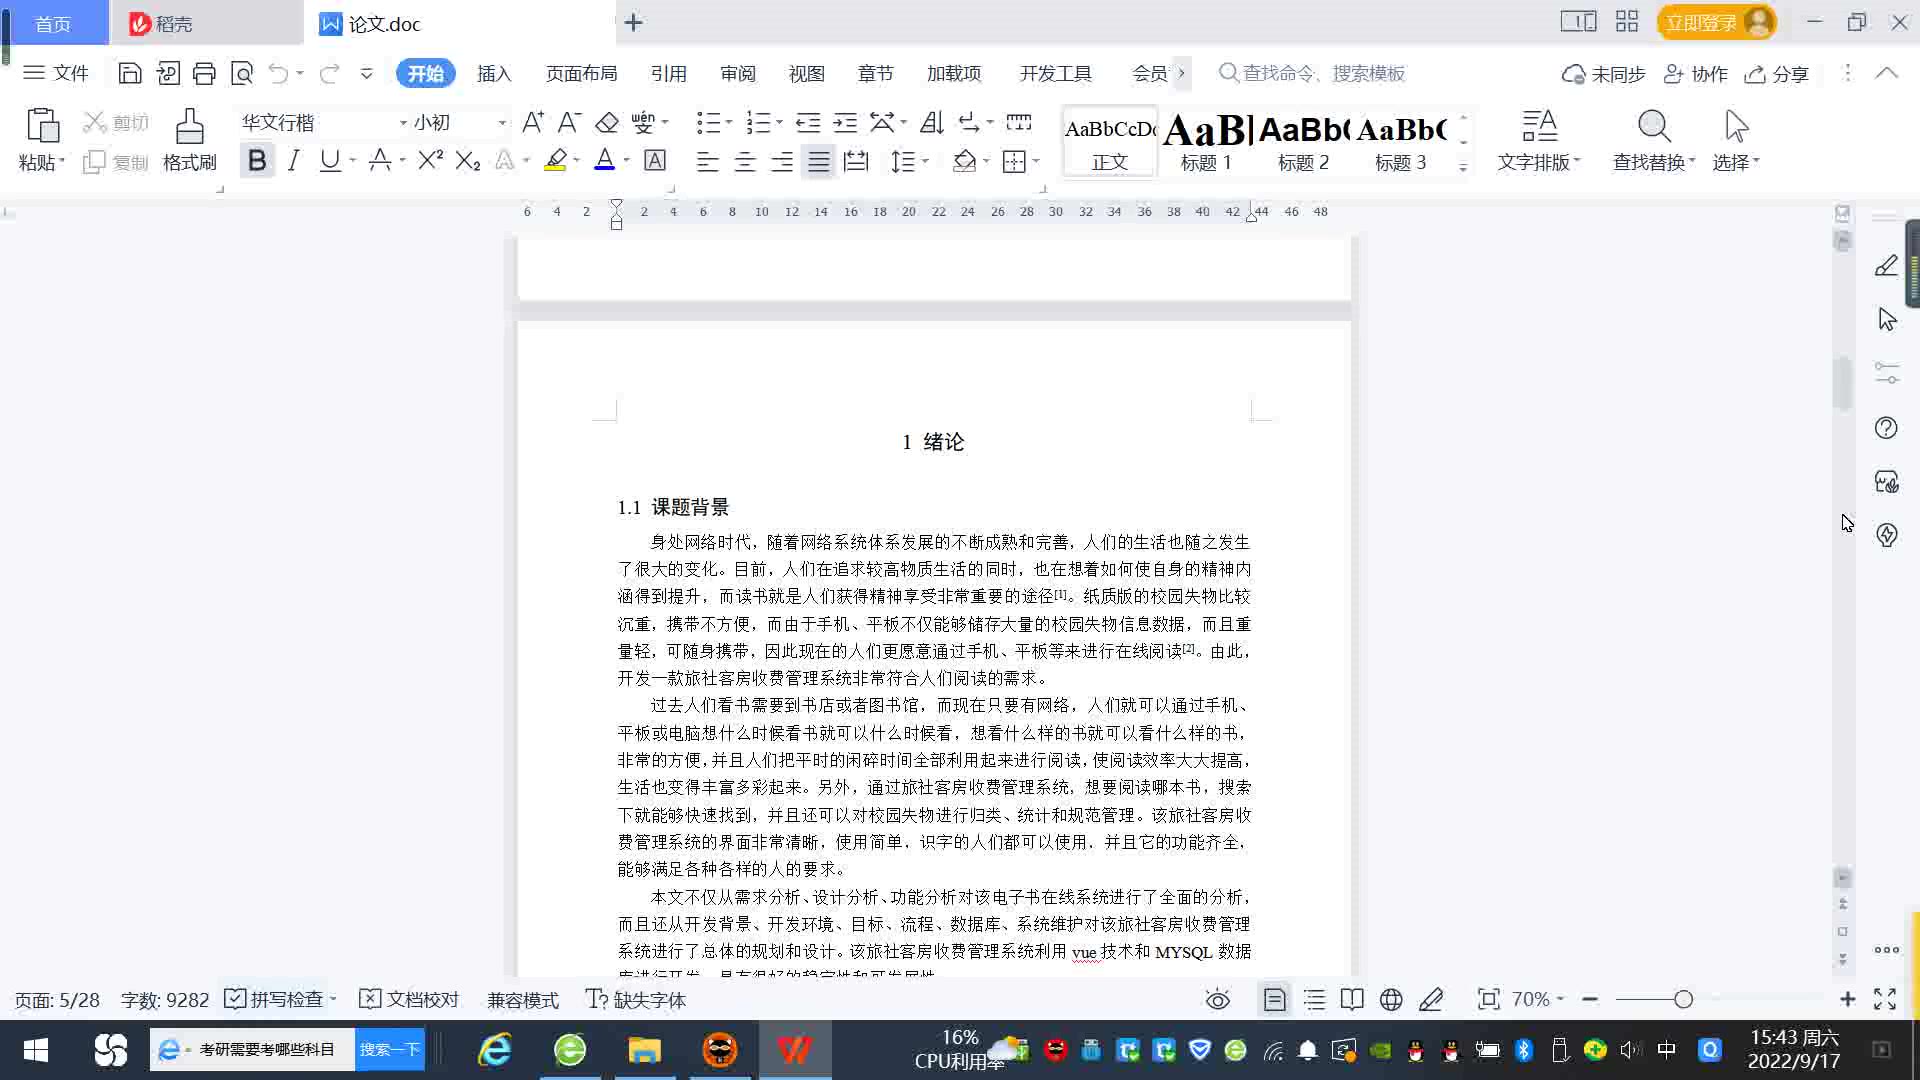The image size is (1920, 1080).
Task: Open WPS app in Windows taskbar
Action: click(794, 1049)
